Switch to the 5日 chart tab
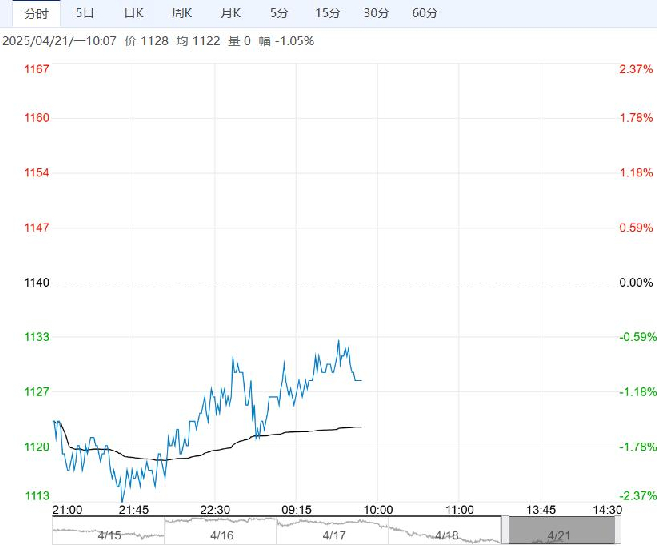657x546 pixels. 85,13
